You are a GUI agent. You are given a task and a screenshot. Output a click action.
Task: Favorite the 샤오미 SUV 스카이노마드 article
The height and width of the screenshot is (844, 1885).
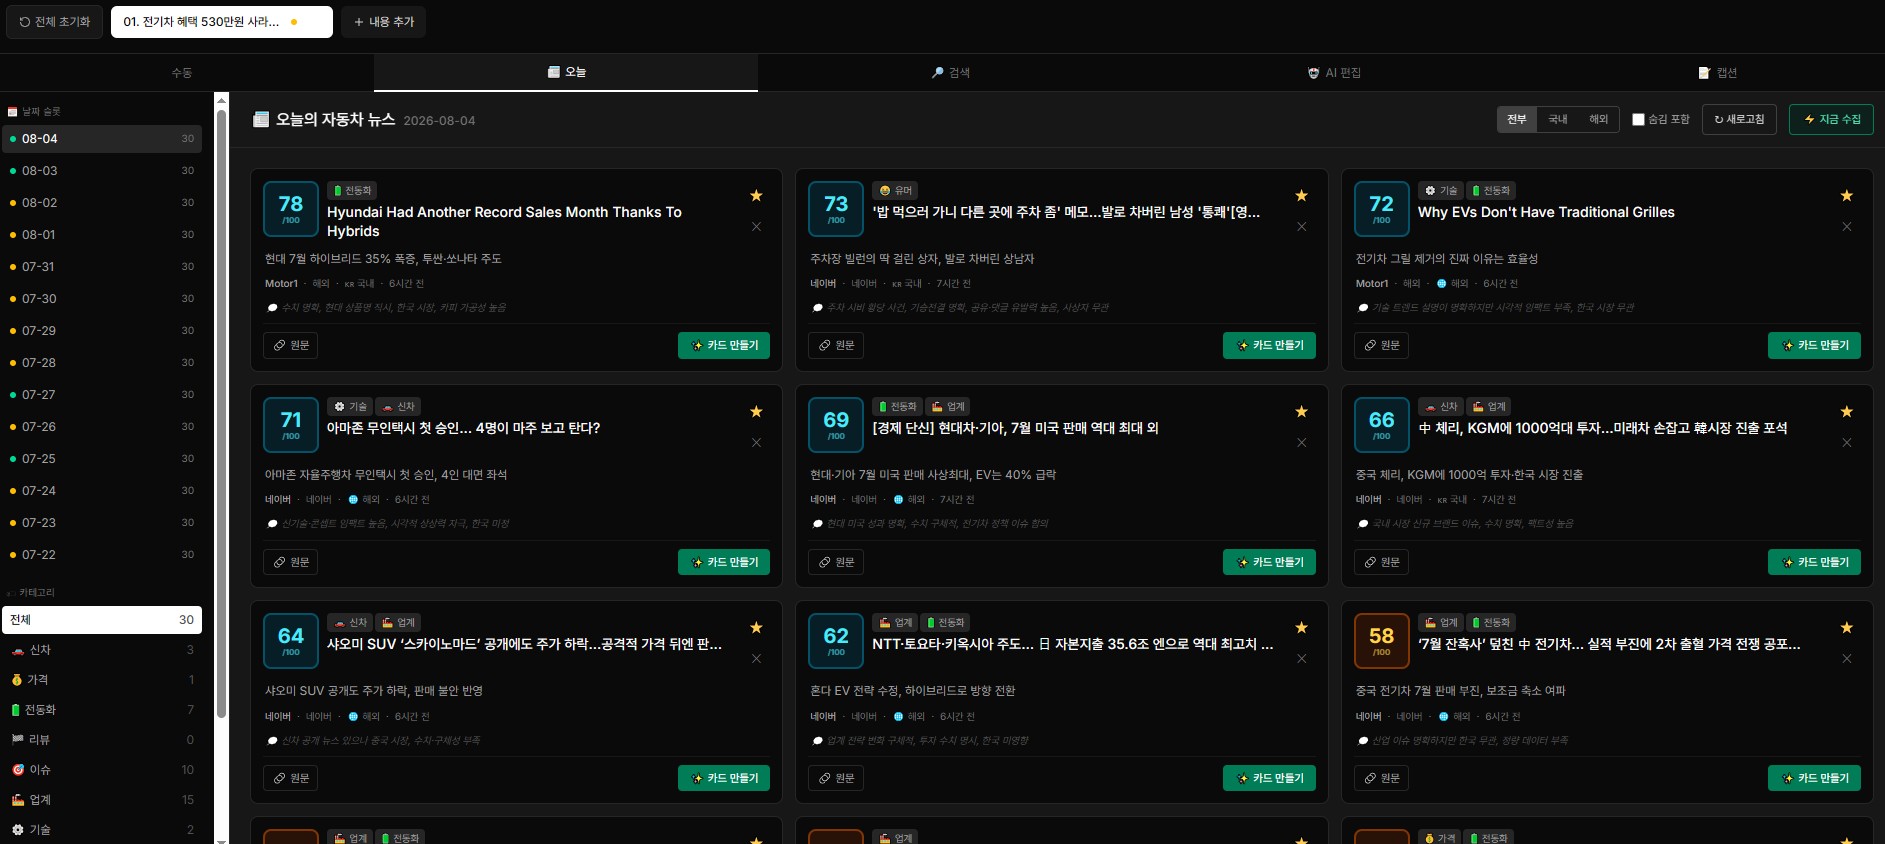(x=756, y=628)
